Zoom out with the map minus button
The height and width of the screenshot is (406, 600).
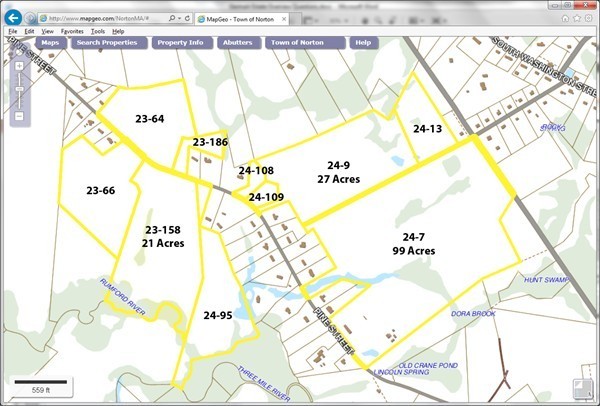[19, 116]
